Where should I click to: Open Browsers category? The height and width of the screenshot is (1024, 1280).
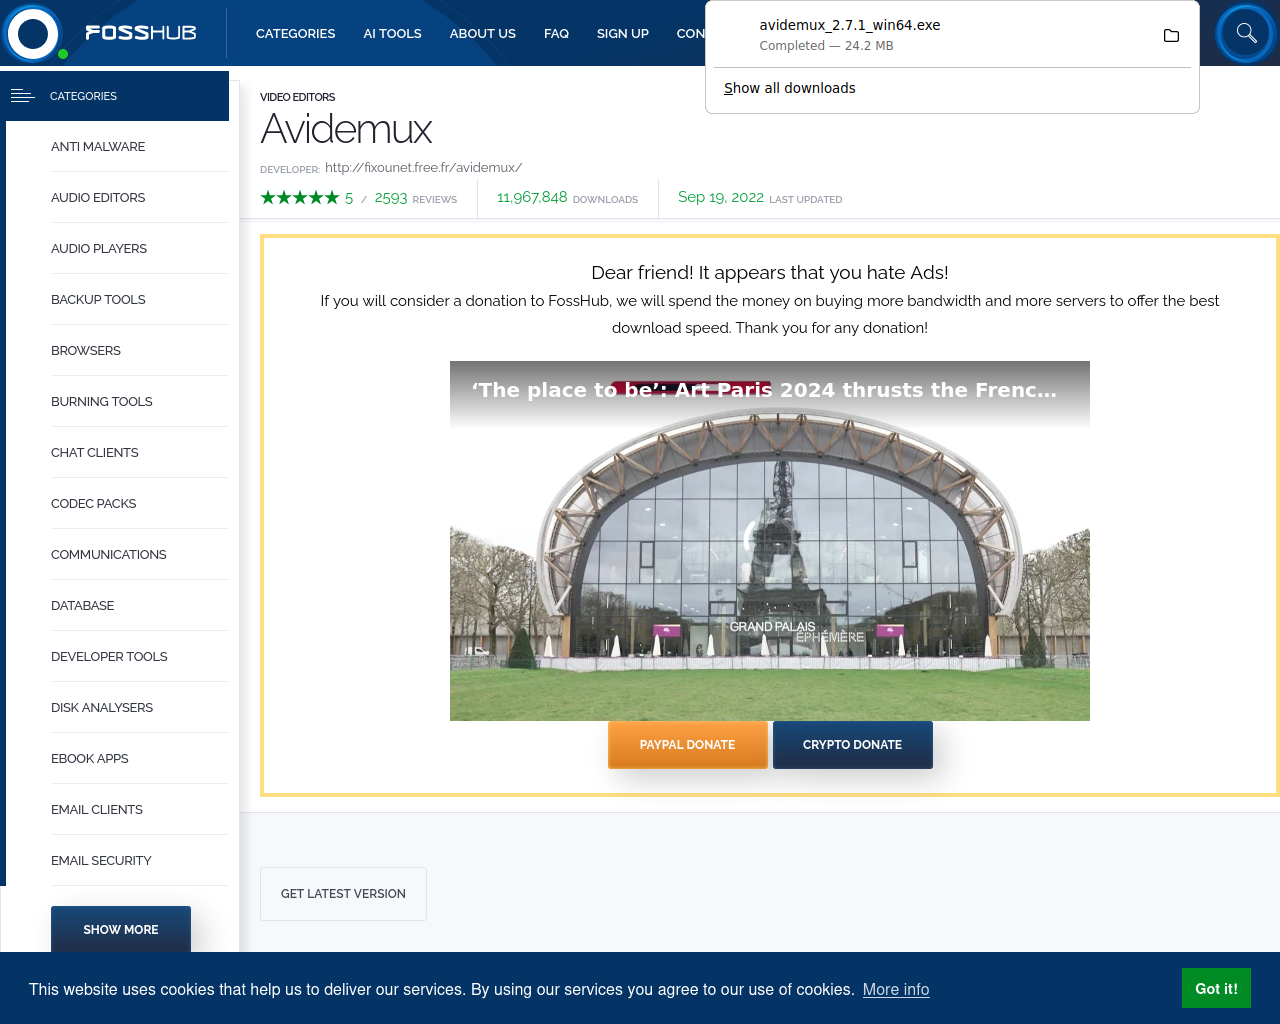click(86, 350)
